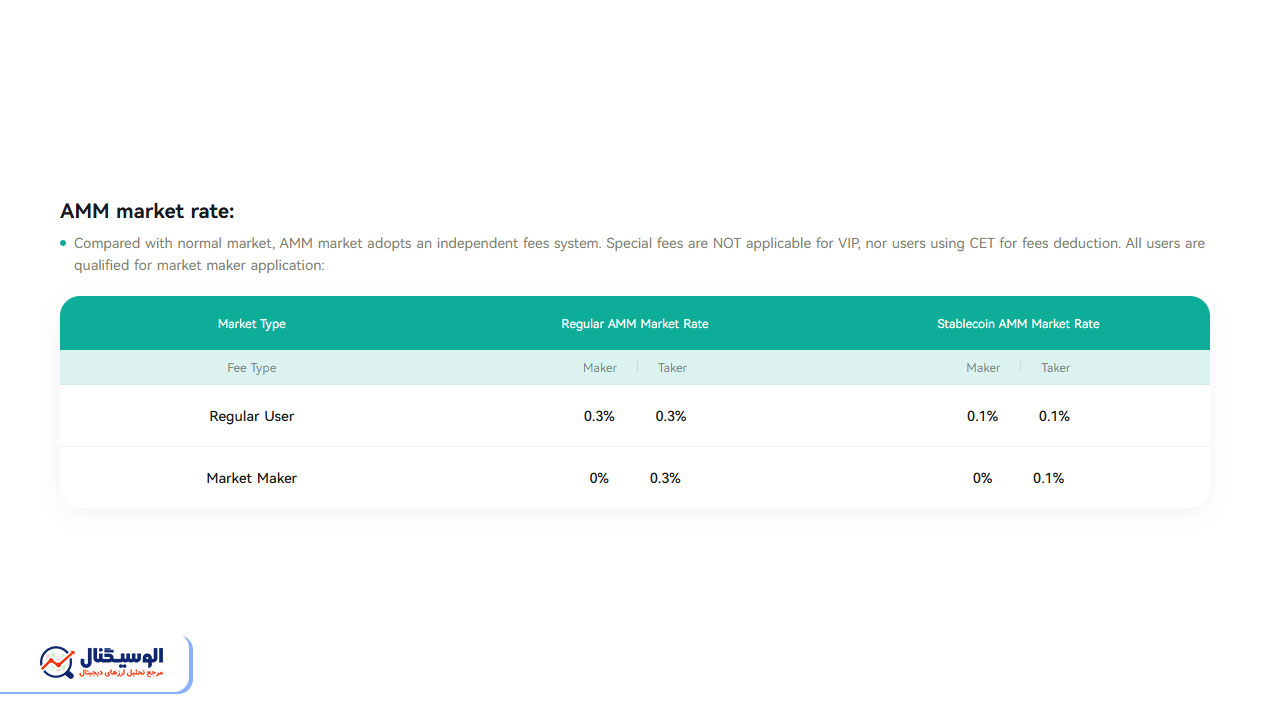The height and width of the screenshot is (720, 1280).
Task: Select the Stablecoin AMM Market Rate header
Action: click(1018, 324)
